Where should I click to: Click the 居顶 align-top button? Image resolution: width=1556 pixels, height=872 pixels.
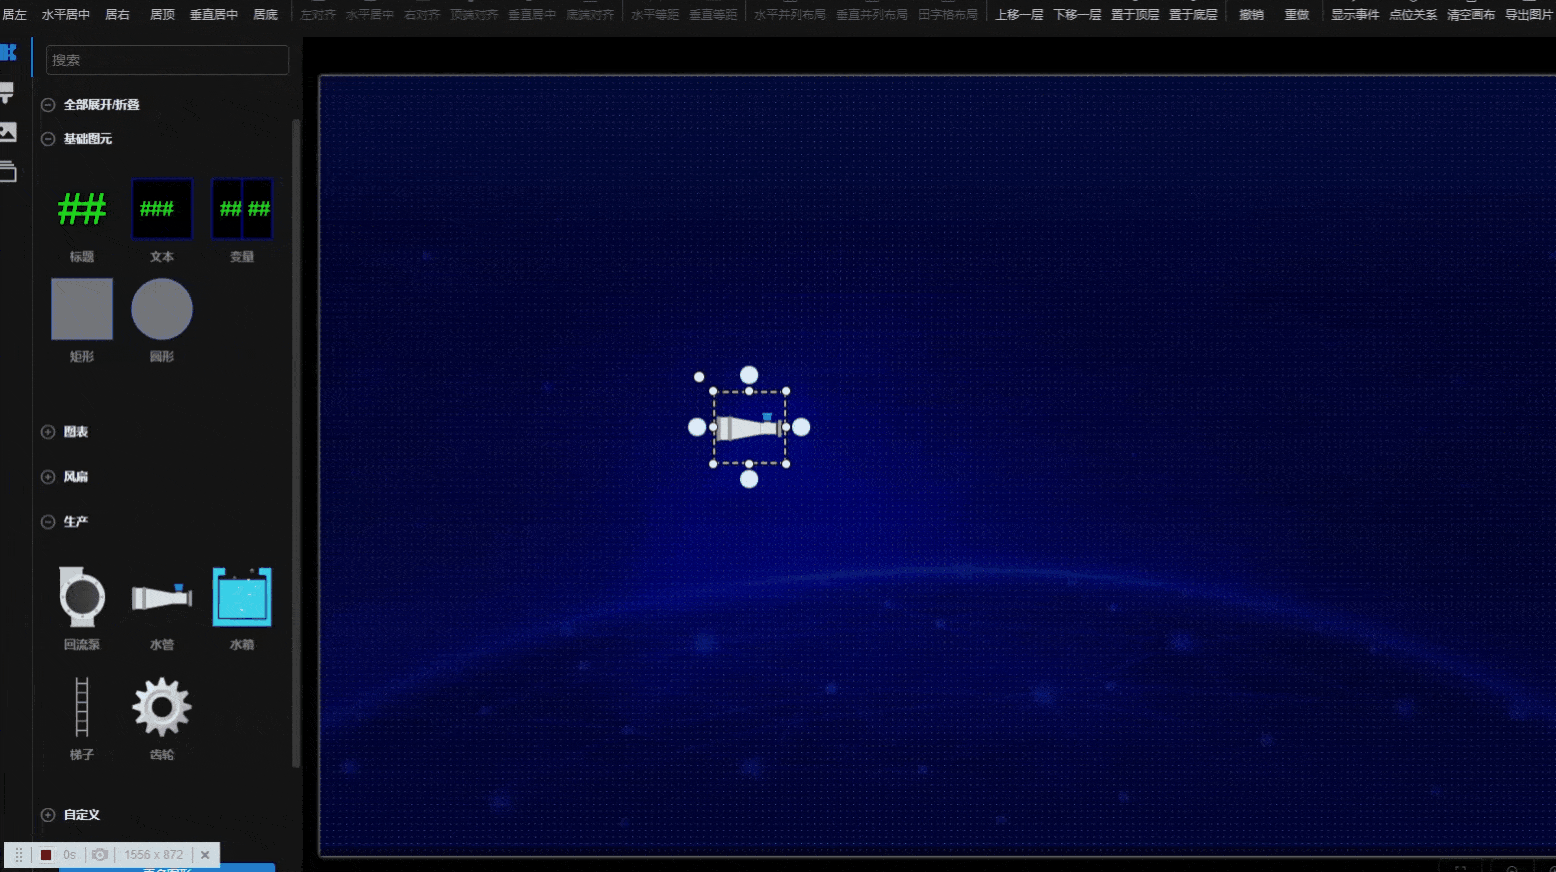point(162,14)
